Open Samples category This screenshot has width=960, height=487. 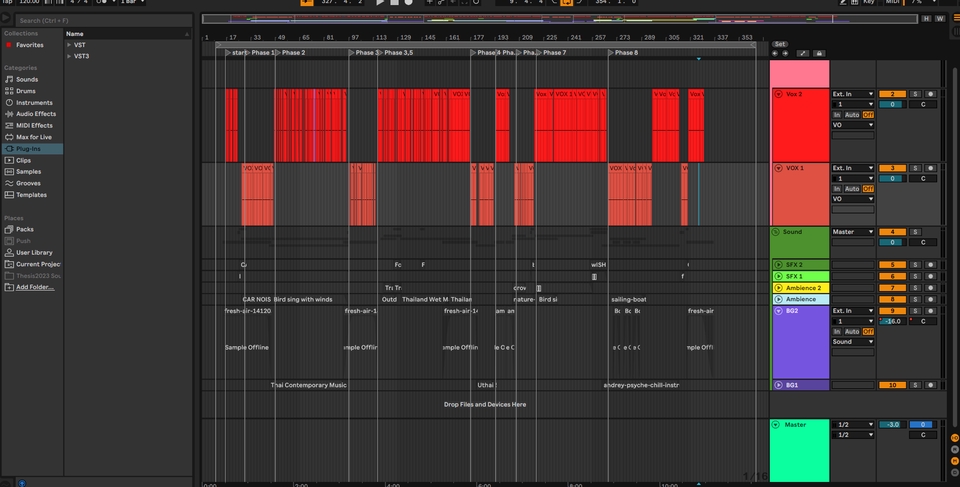(28, 172)
